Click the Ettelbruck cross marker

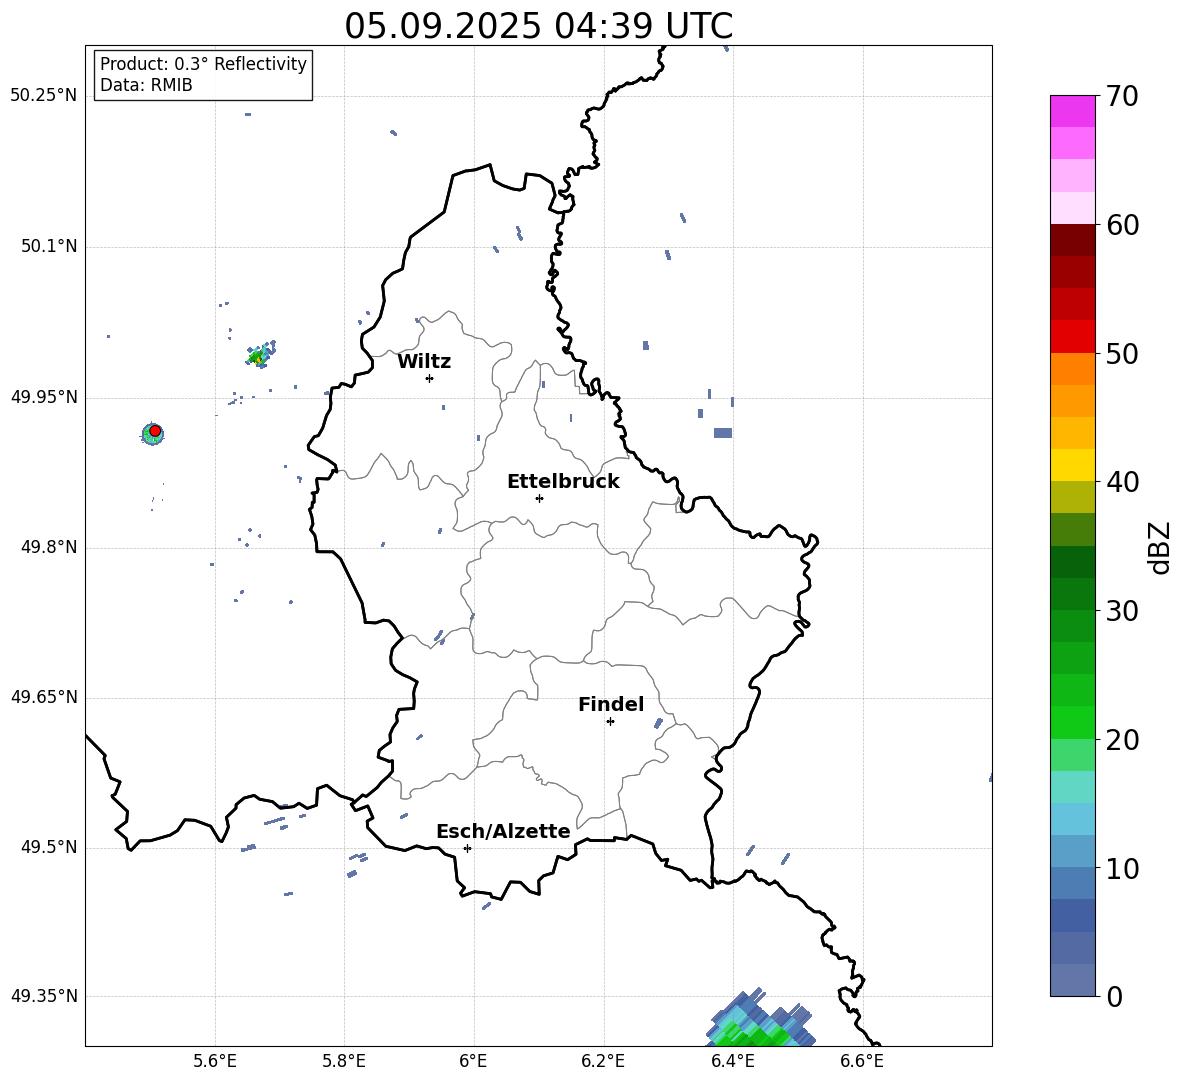[x=539, y=498]
